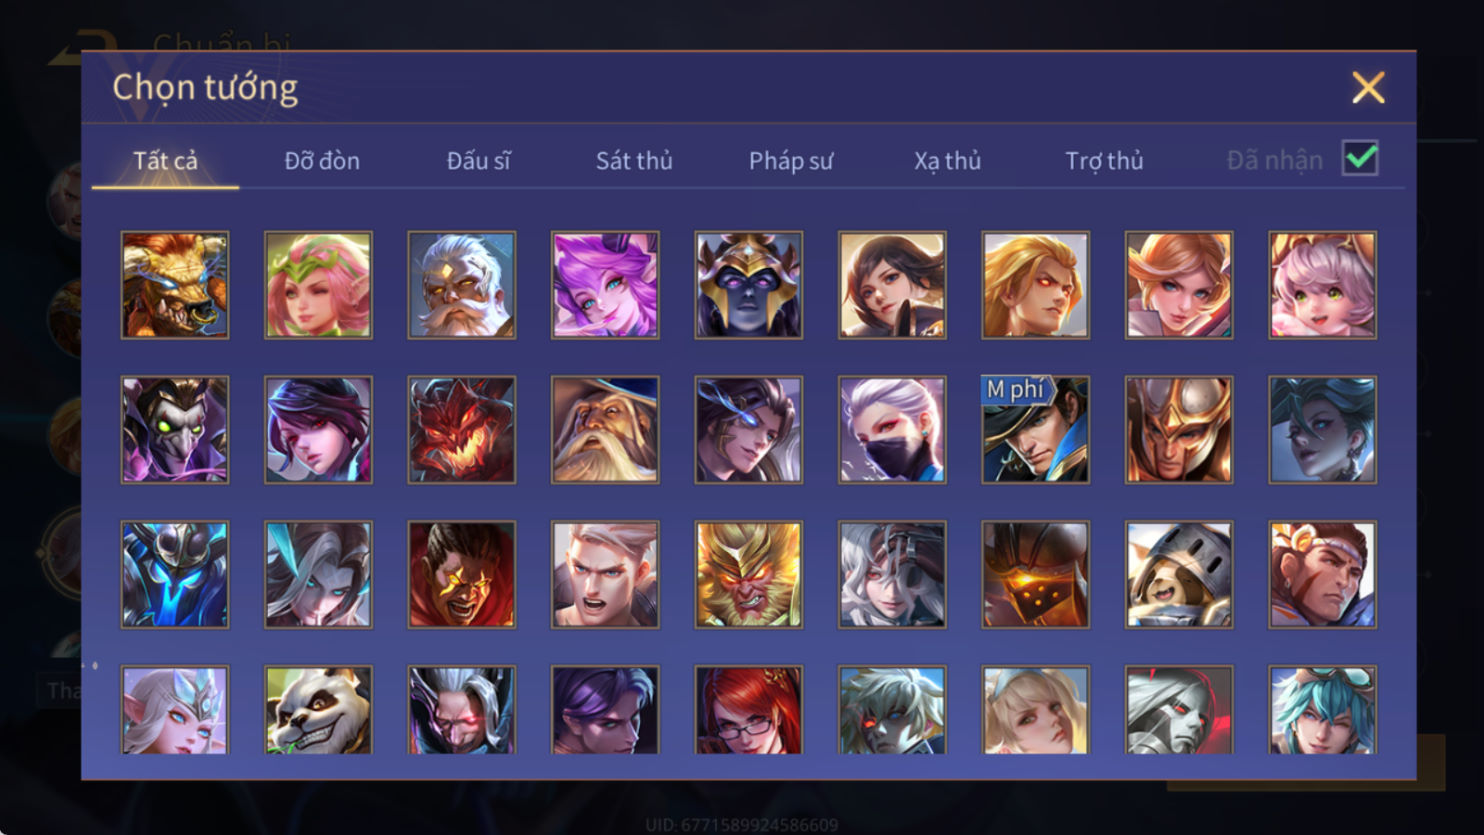Select the bear in knight helmet portrait
The width and height of the screenshot is (1484, 835).
[1179, 575]
